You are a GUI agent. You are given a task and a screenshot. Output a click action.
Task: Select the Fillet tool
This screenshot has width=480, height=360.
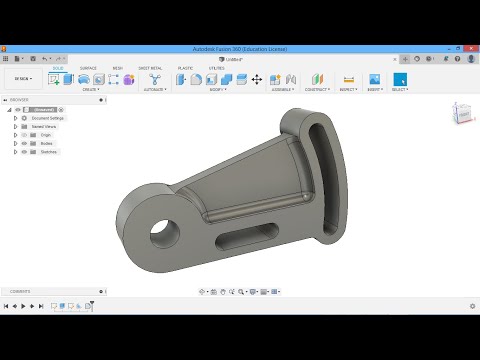(x=196, y=79)
